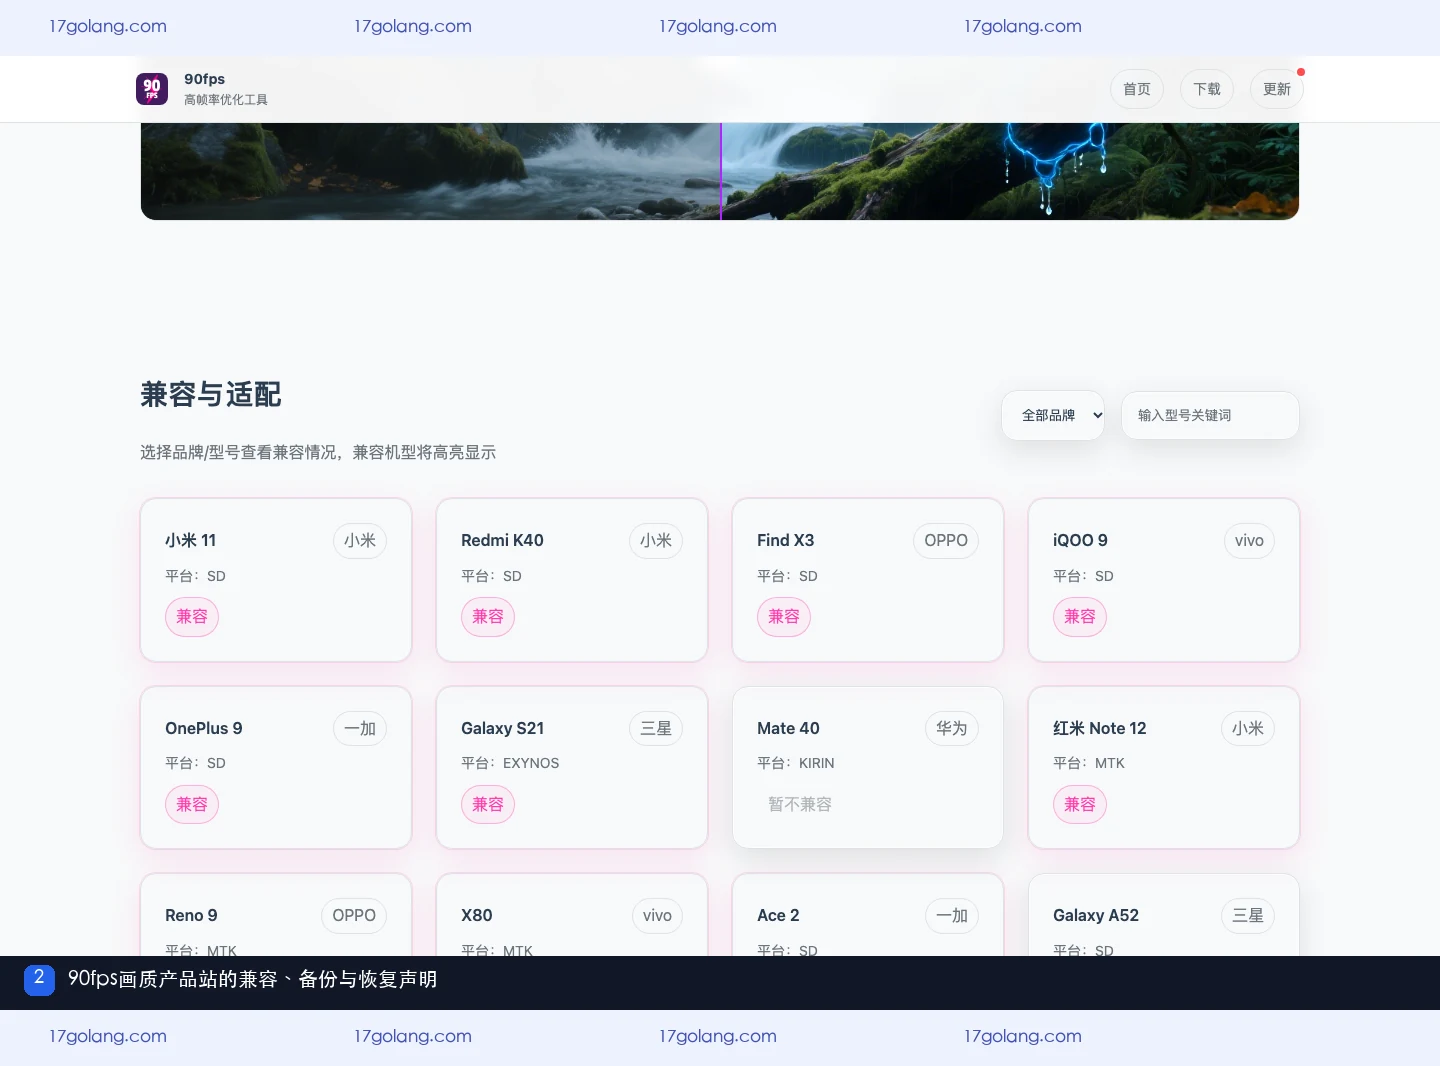Click 小米 brand tag on 红米 Note 12 card
Viewport: 1440px width, 1066px height.
click(x=1248, y=728)
